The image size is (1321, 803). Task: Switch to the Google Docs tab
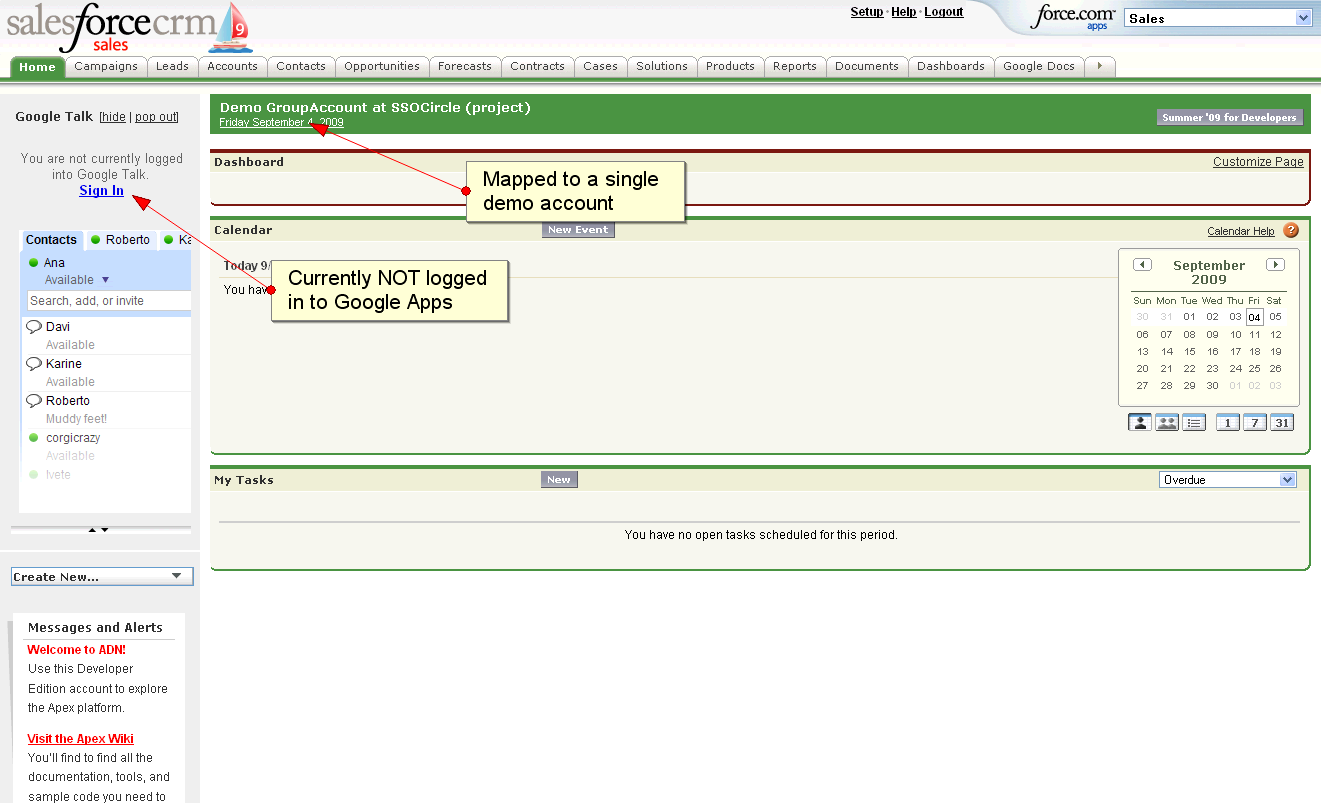1039,66
